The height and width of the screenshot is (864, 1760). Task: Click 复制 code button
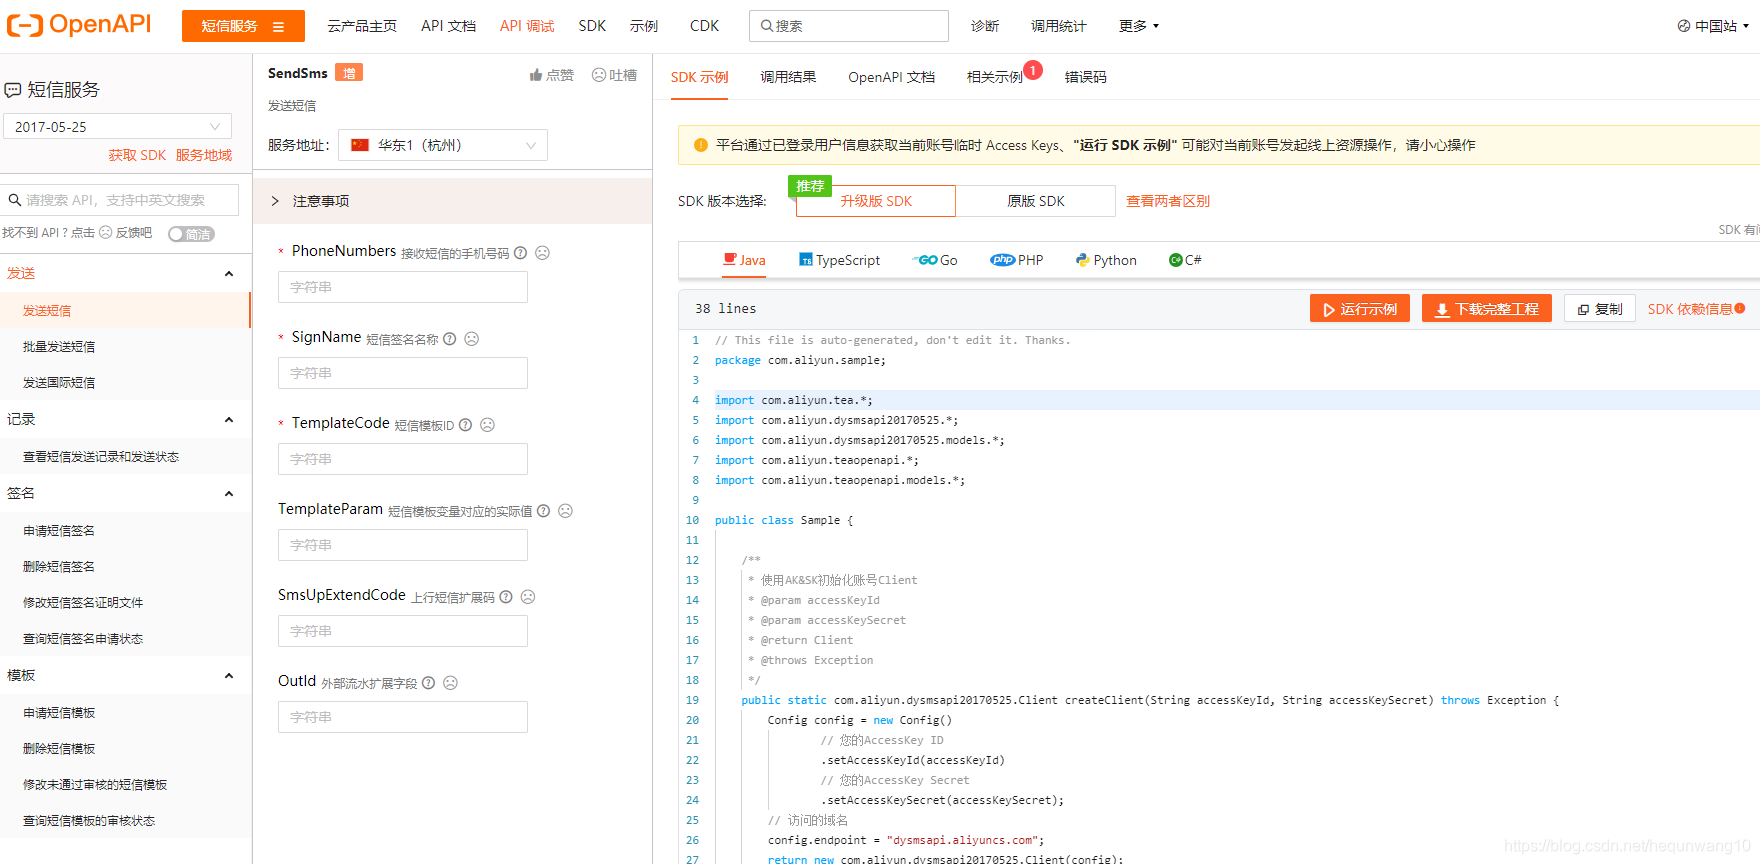(x=1600, y=309)
